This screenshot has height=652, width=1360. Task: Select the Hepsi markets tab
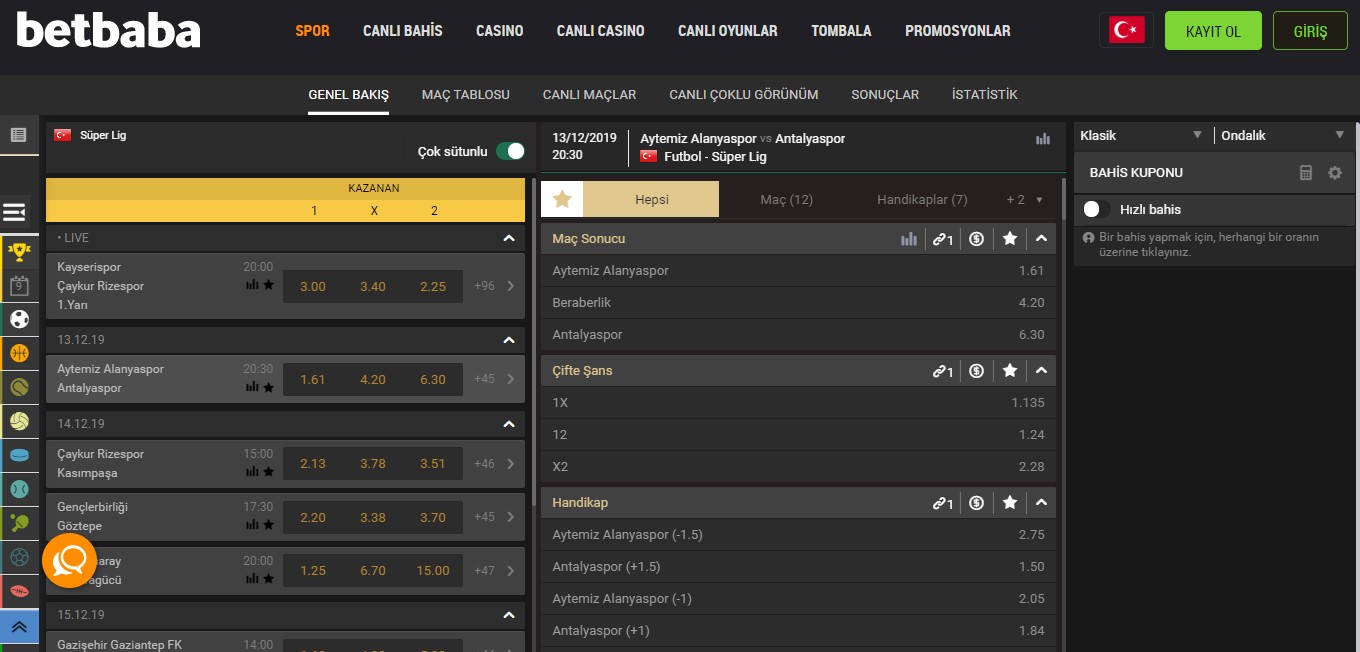651,199
